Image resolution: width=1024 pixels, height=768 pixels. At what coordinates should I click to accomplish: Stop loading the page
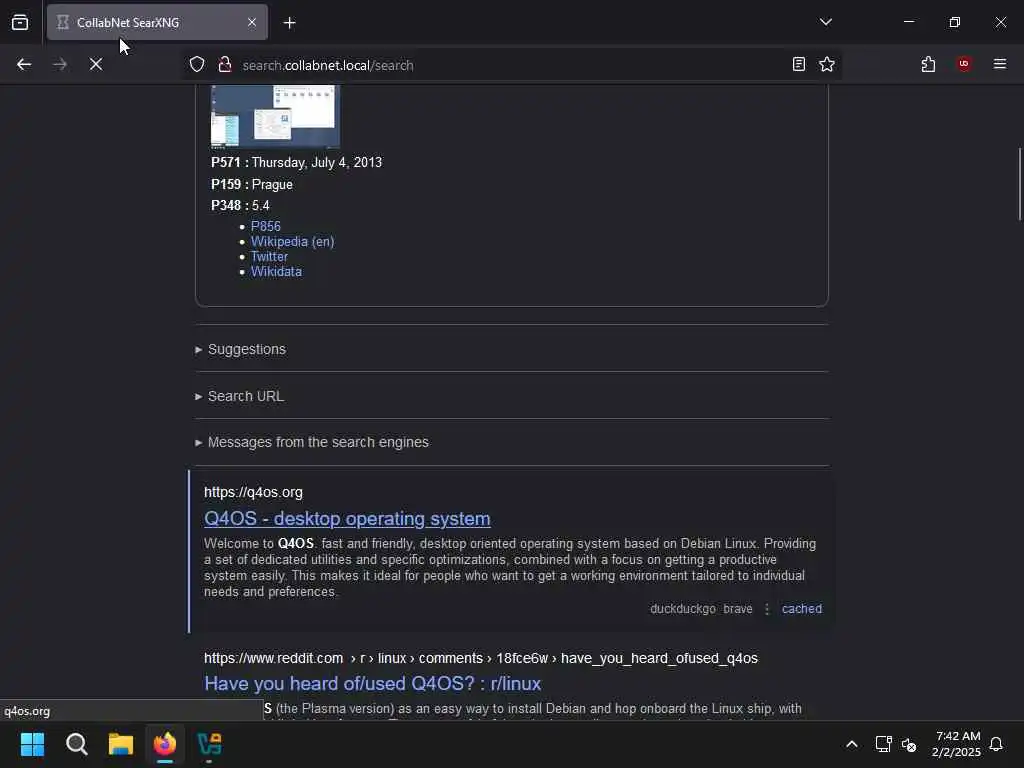click(x=96, y=64)
